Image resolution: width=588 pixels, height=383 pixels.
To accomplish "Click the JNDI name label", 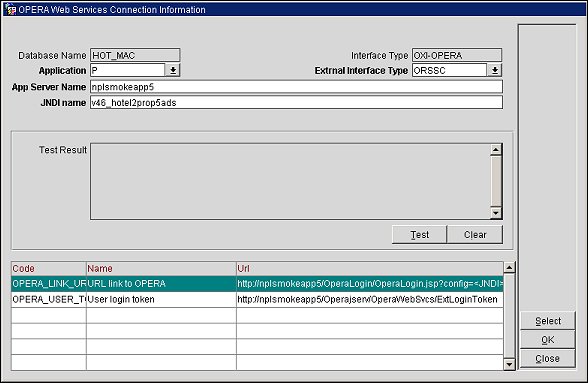I will [x=63, y=102].
